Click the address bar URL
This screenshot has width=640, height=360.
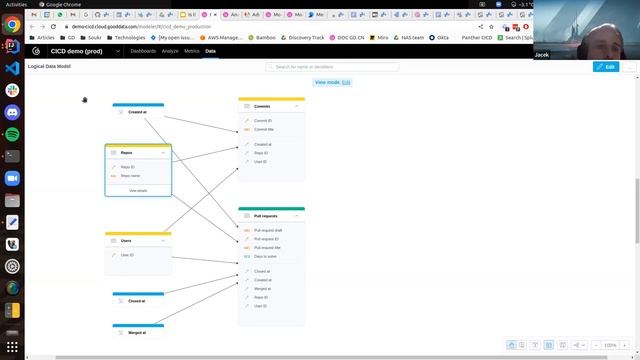coord(141,27)
